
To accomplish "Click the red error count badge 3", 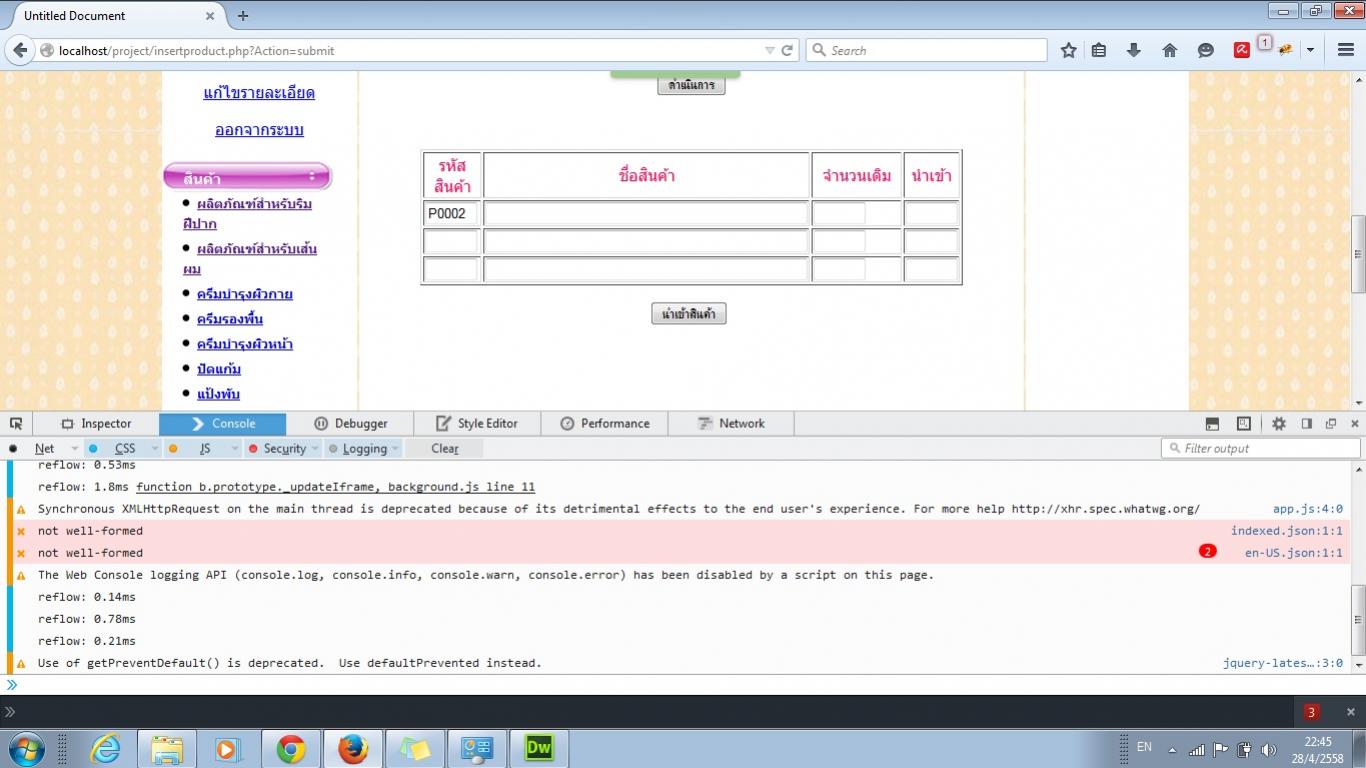I will (1311, 712).
